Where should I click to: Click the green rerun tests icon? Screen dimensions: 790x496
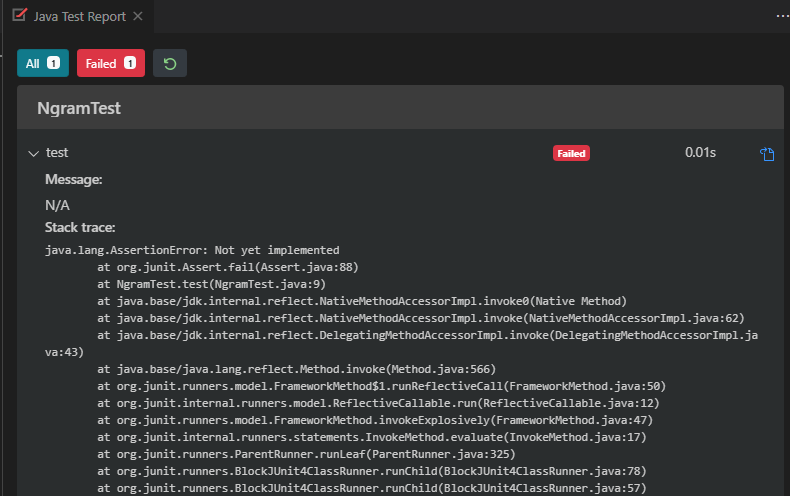tap(170, 63)
